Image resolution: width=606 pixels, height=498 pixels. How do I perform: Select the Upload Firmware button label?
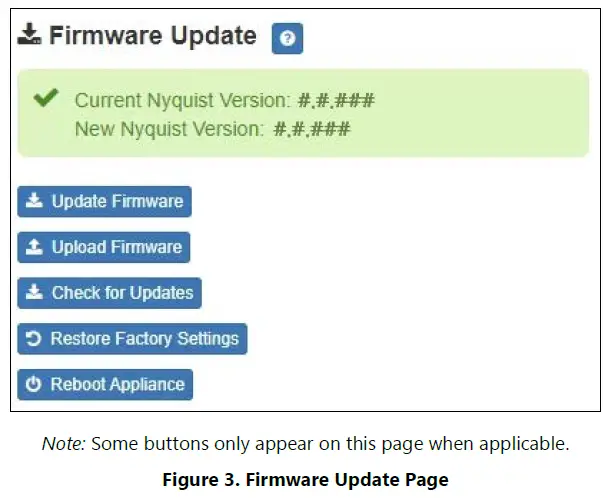(x=117, y=247)
